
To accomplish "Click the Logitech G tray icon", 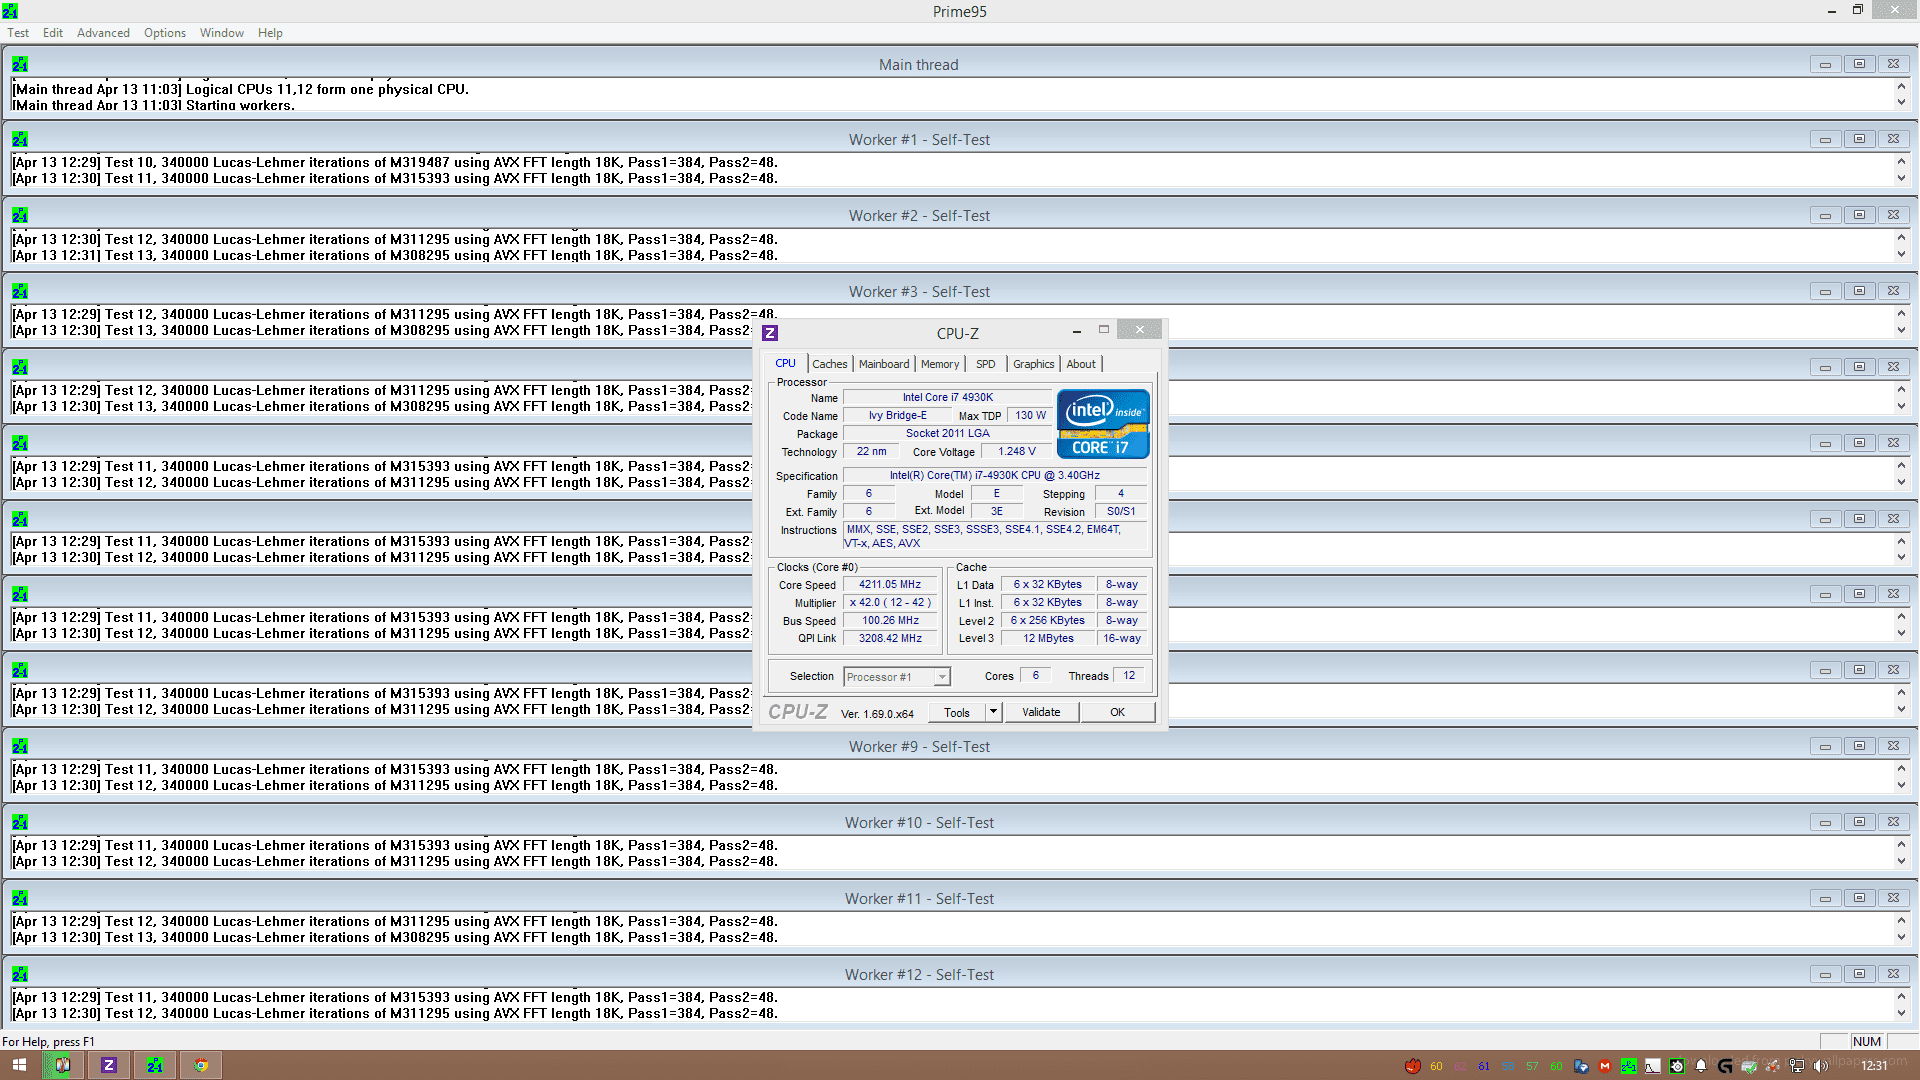I will pyautogui.click(x=1725, y=1066).
